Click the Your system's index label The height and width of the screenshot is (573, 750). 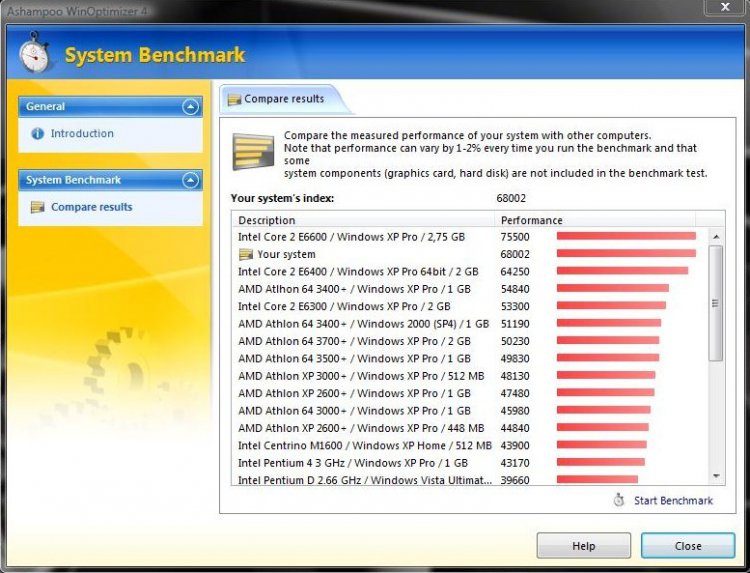pyautogui.click(x=282, y=198)
